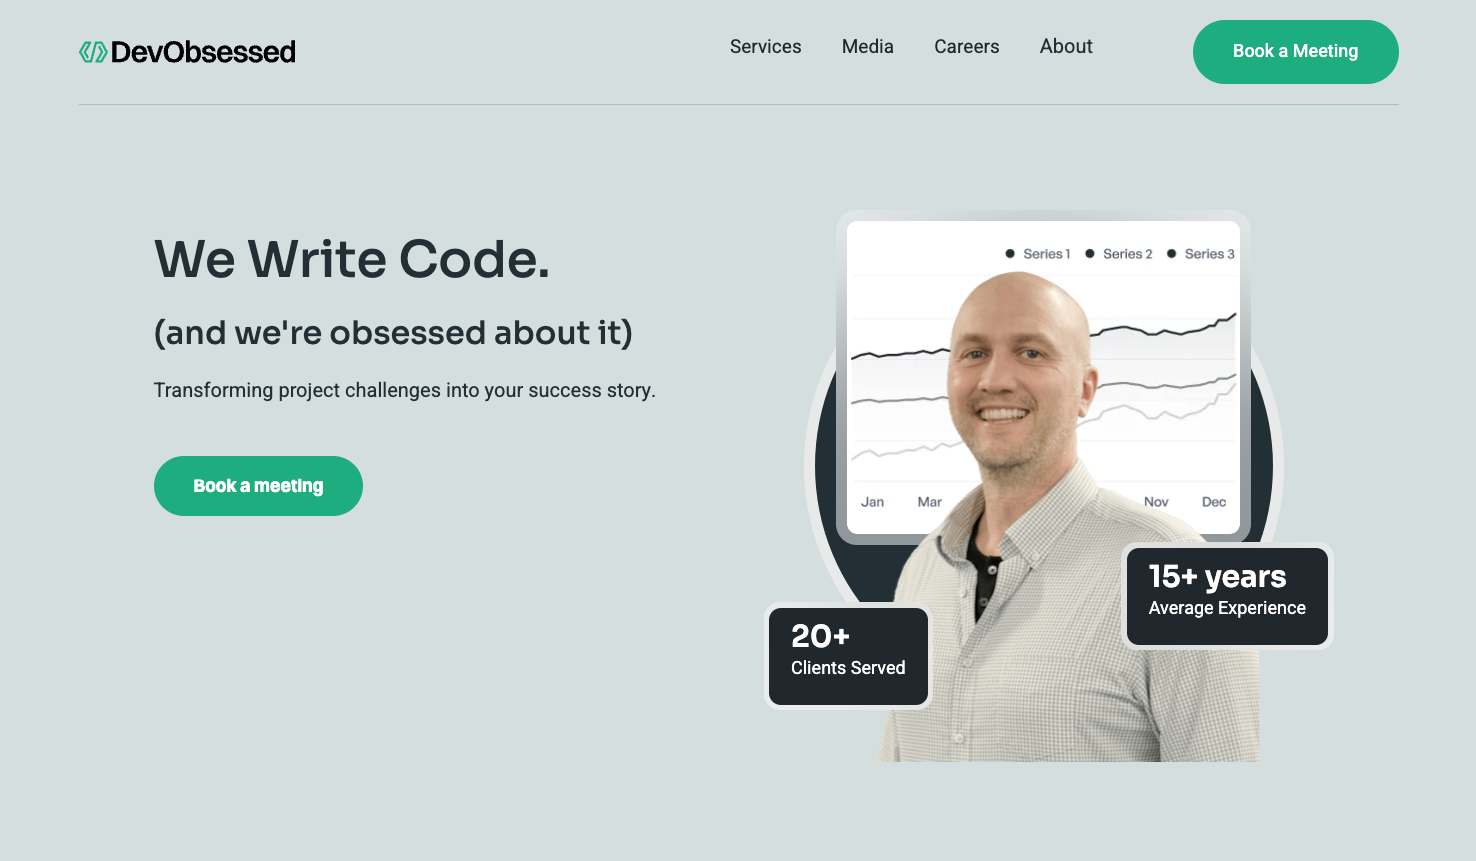Open the Careers navigation link
This screenshot has width=1476, height=861.
(967, 47)
